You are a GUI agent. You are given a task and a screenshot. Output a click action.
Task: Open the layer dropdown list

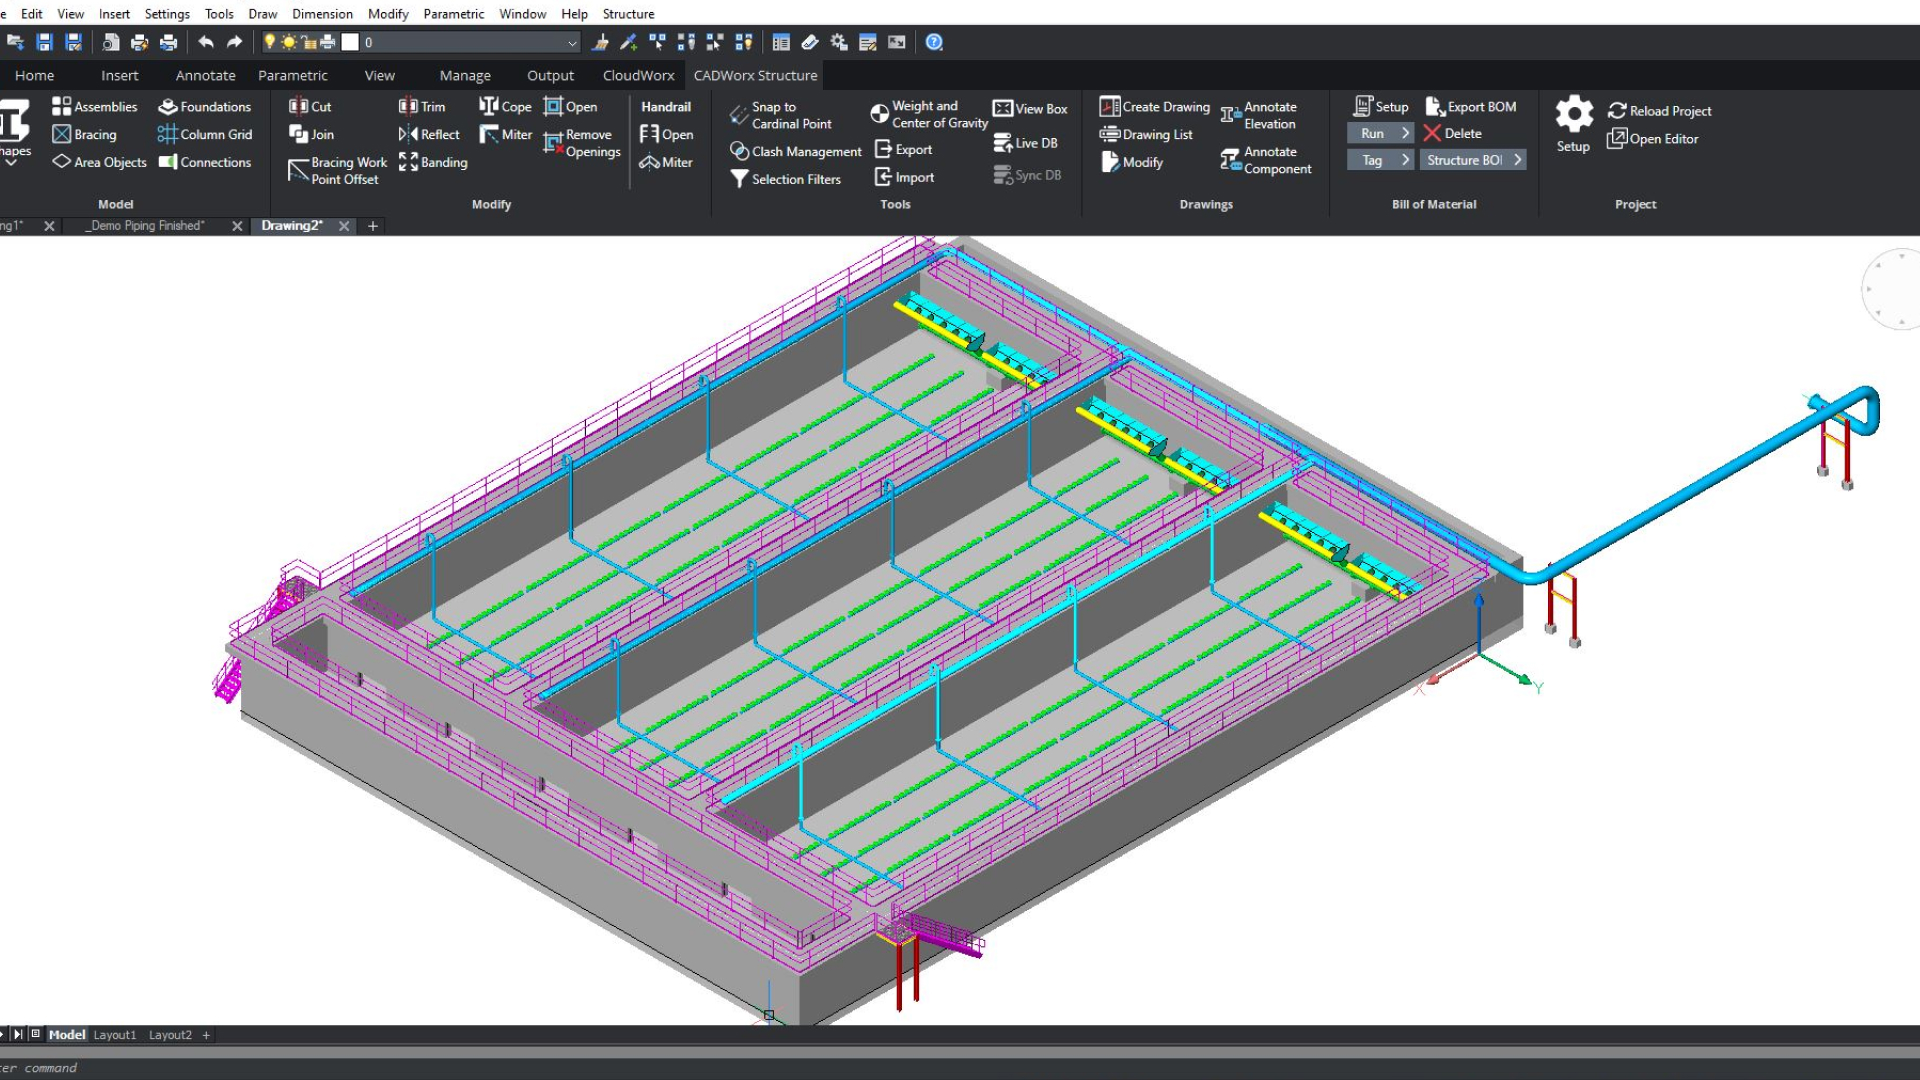pos(572,42)
